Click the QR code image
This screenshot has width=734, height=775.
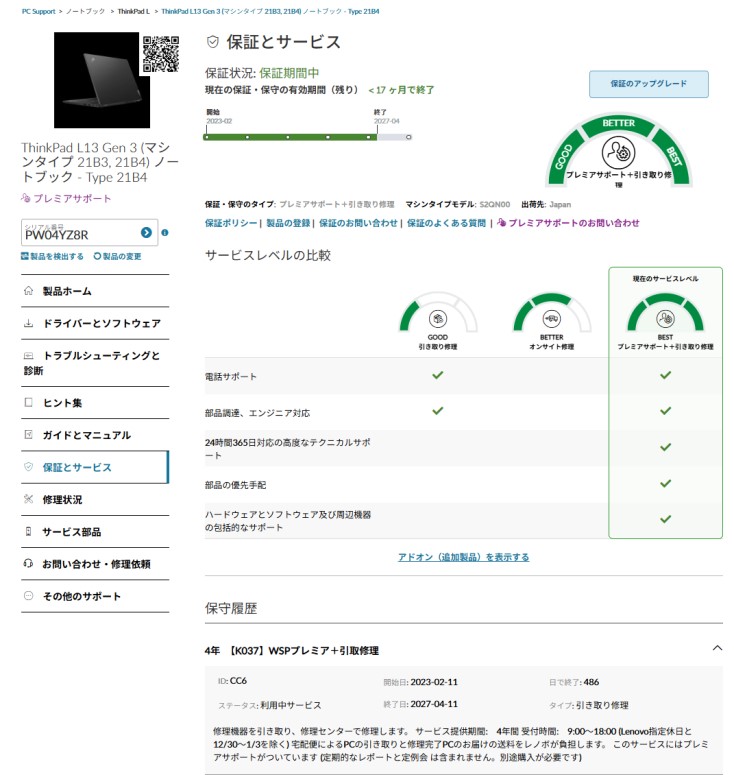161,53
